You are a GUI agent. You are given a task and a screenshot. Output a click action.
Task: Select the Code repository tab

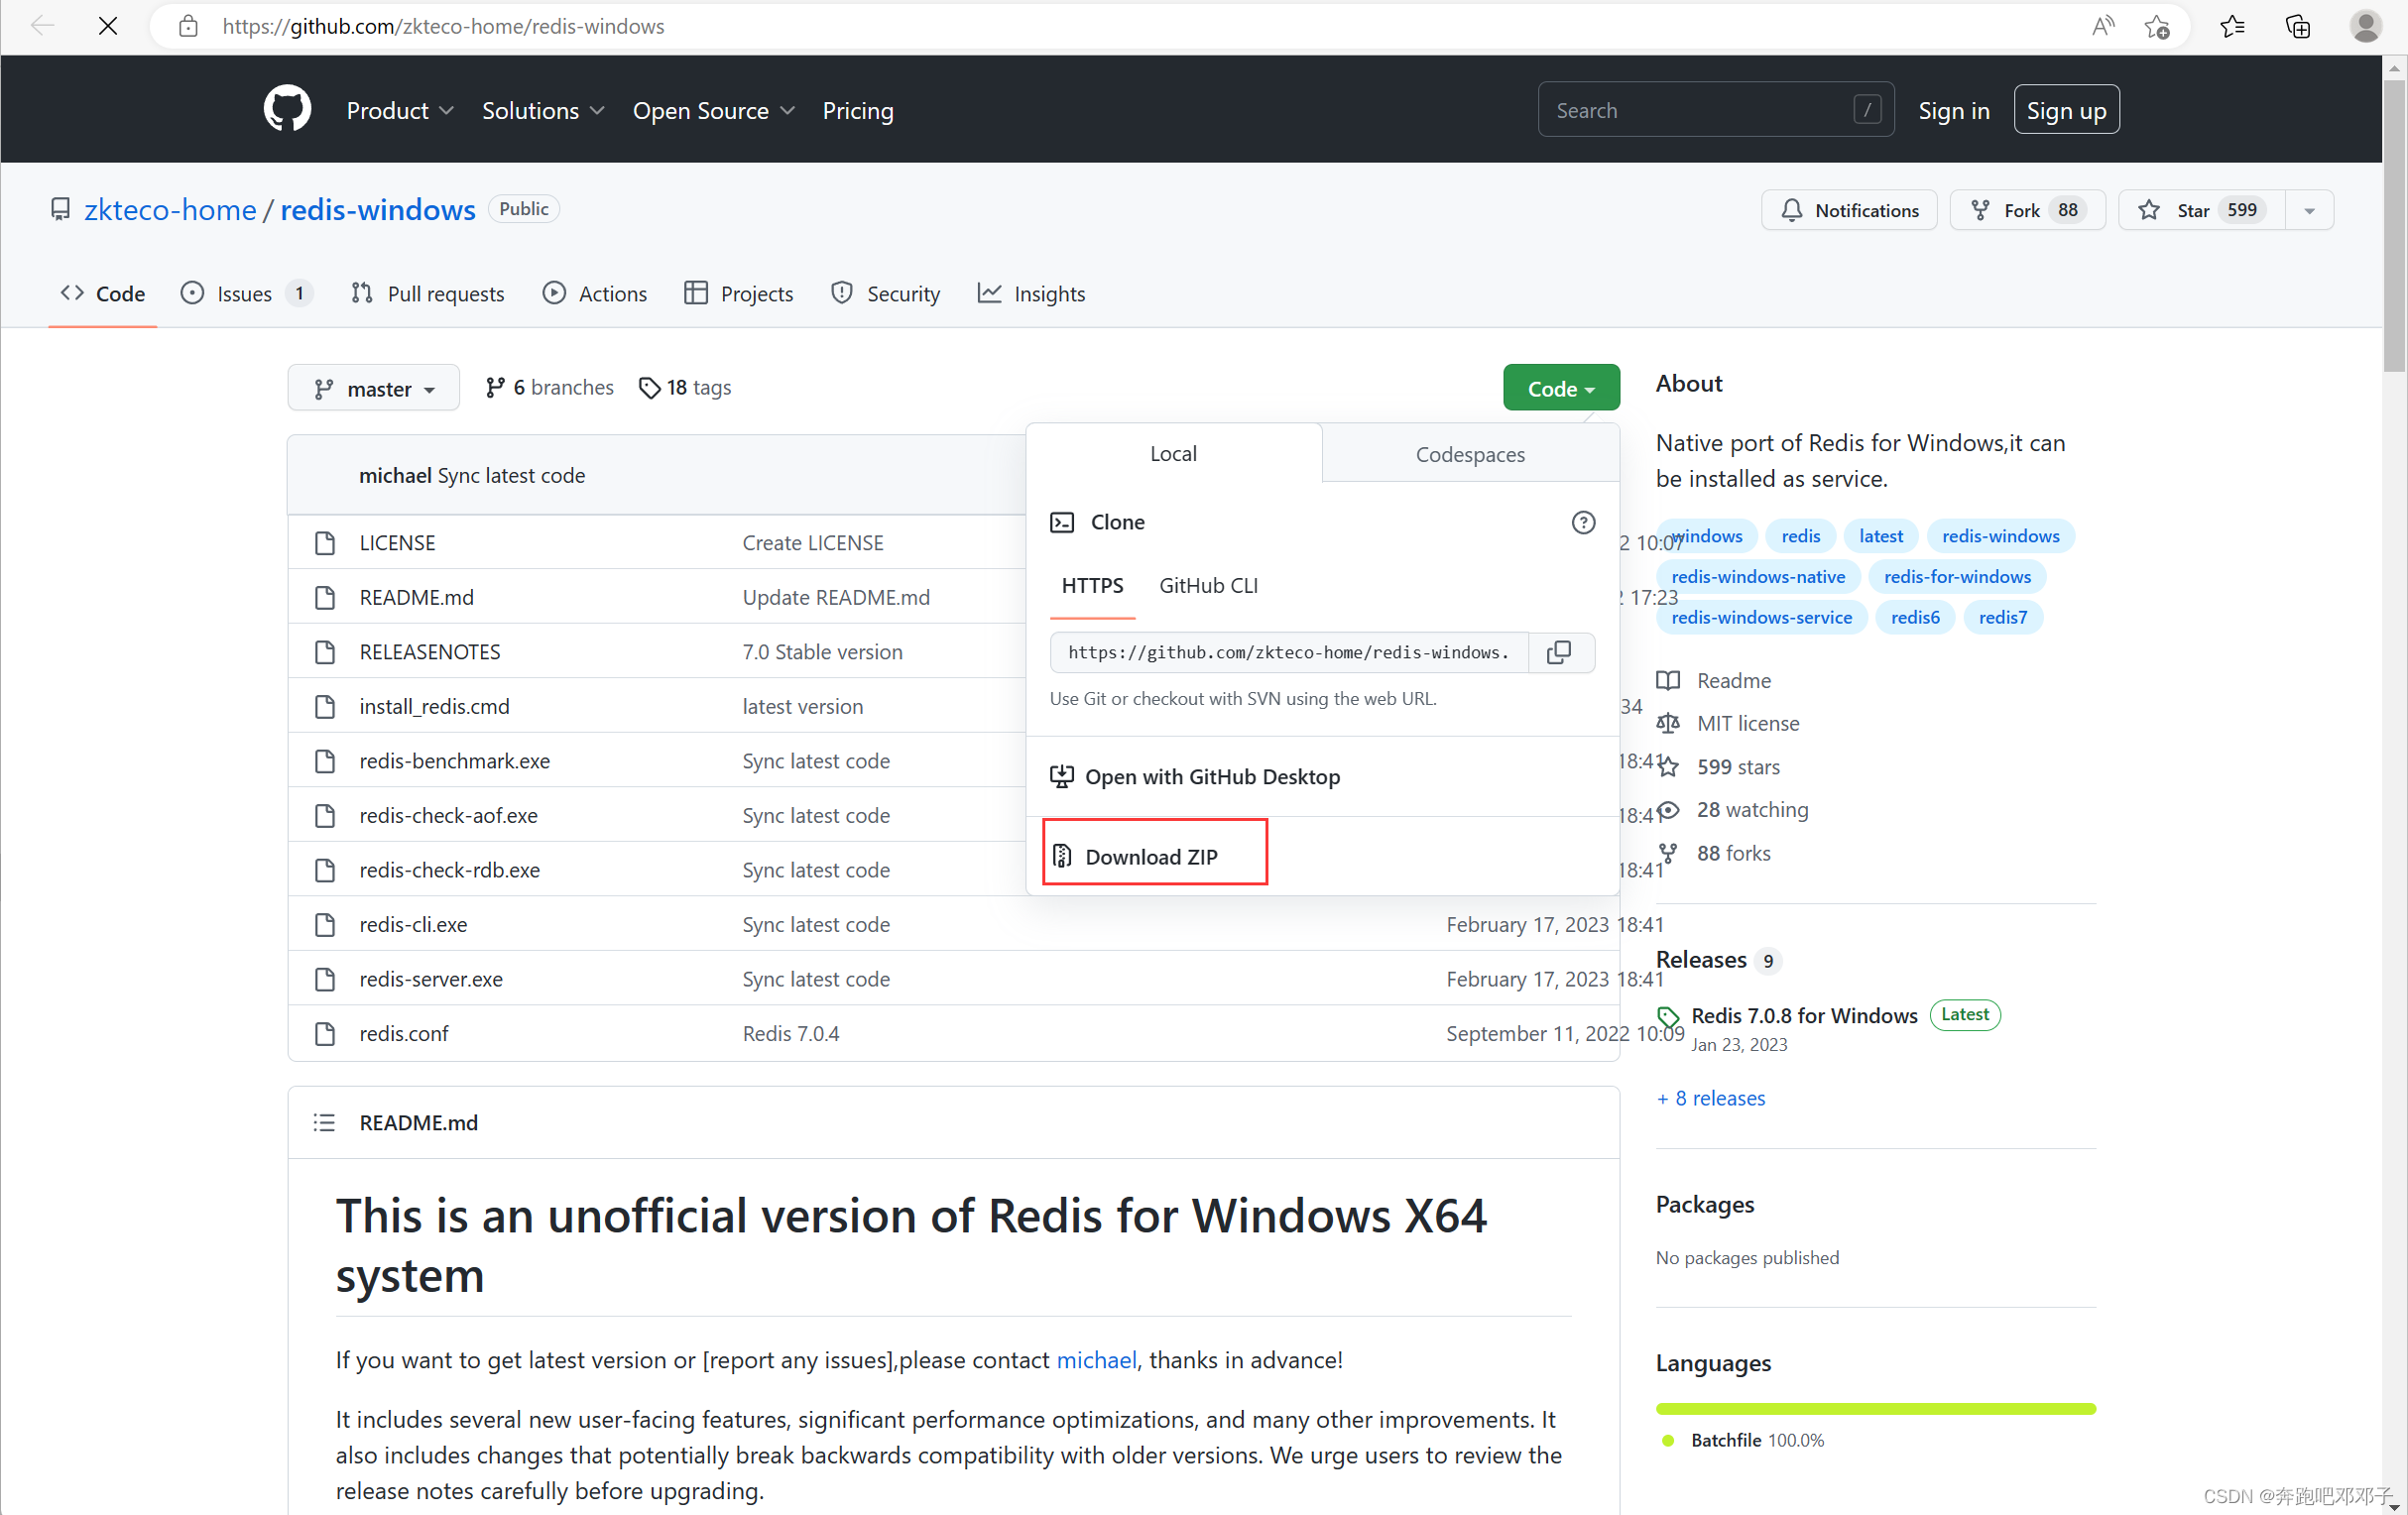pos(103,293)
